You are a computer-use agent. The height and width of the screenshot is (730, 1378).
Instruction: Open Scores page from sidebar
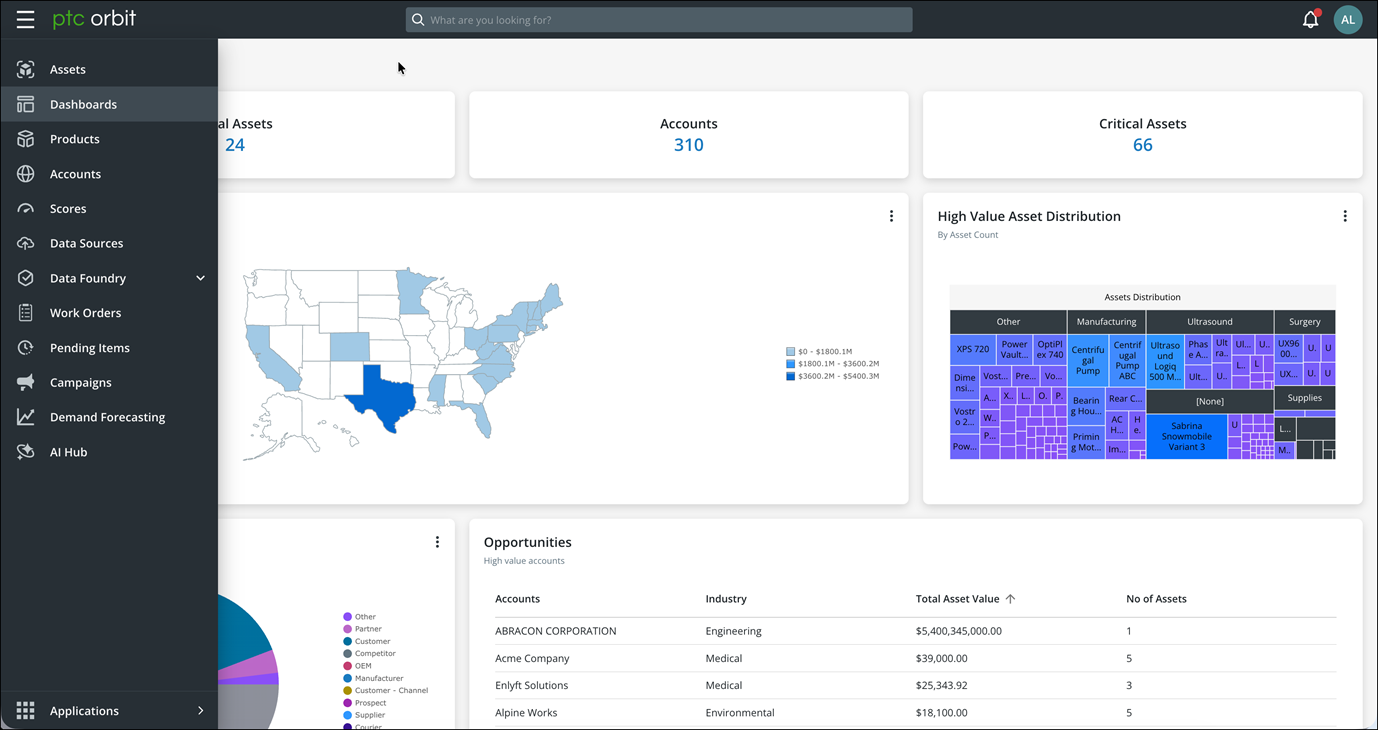pos(109,208)
